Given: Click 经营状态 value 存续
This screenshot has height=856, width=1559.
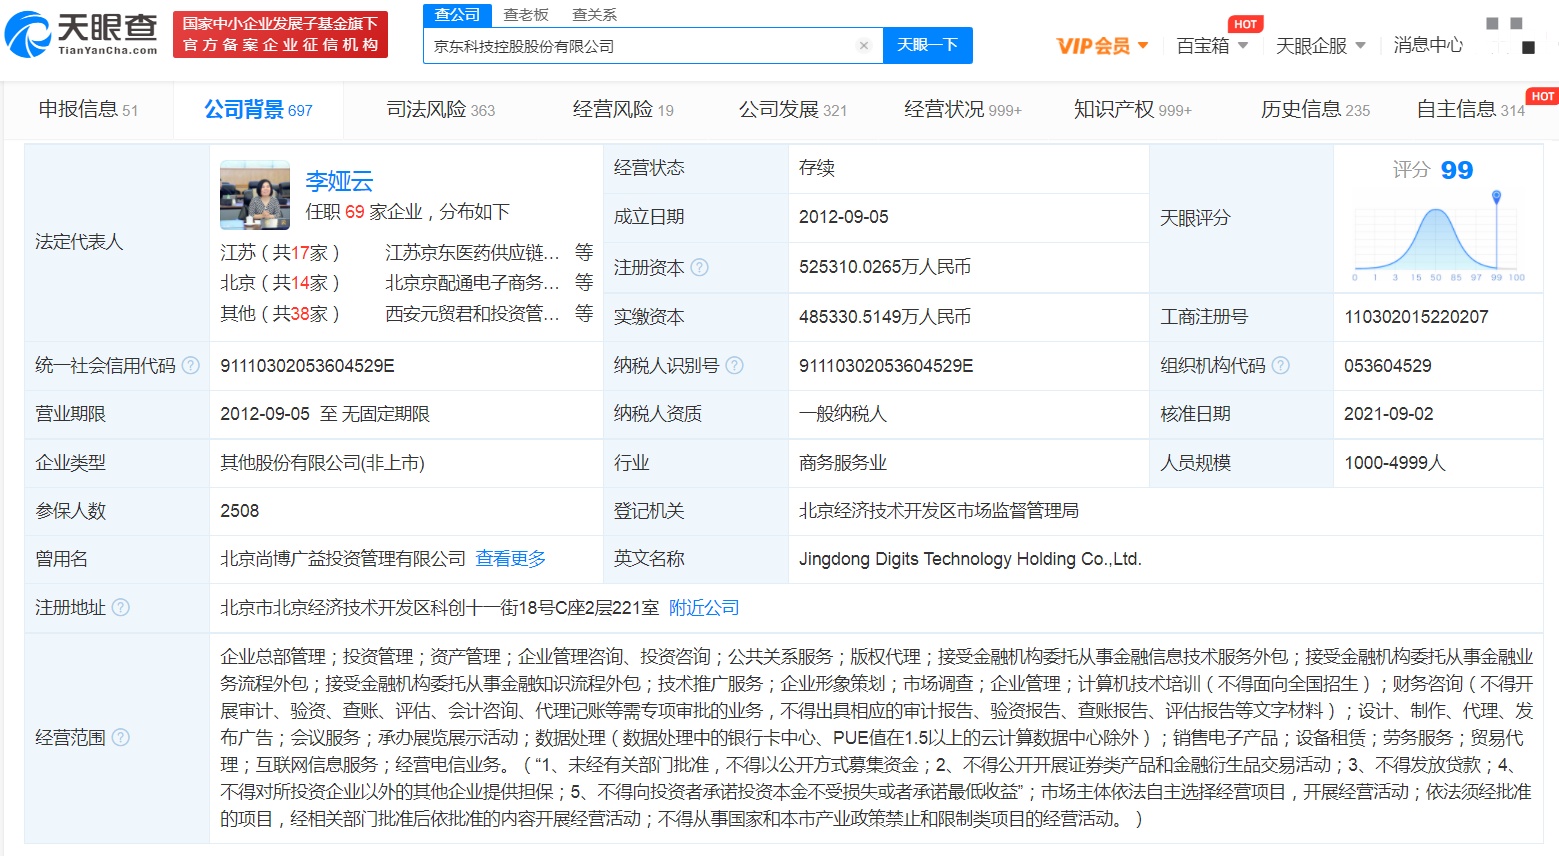Looking at the screenshot, I should point(817,168).
